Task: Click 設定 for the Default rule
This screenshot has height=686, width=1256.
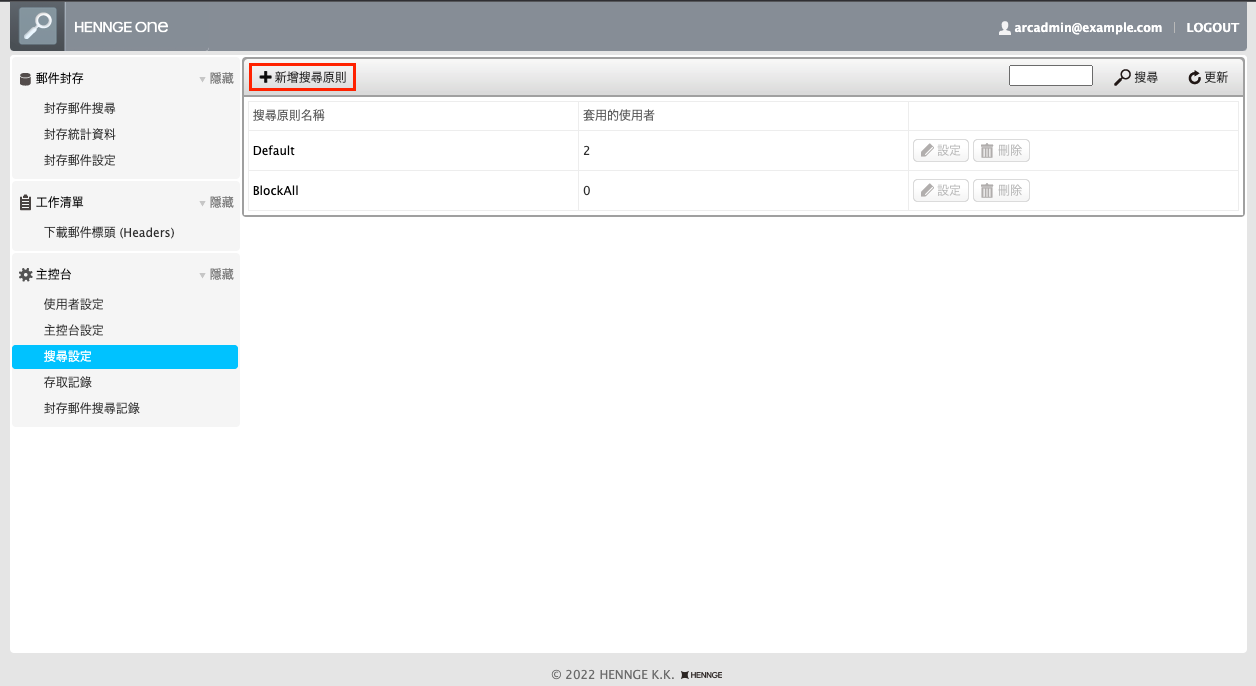Action: tap(940, 151)
